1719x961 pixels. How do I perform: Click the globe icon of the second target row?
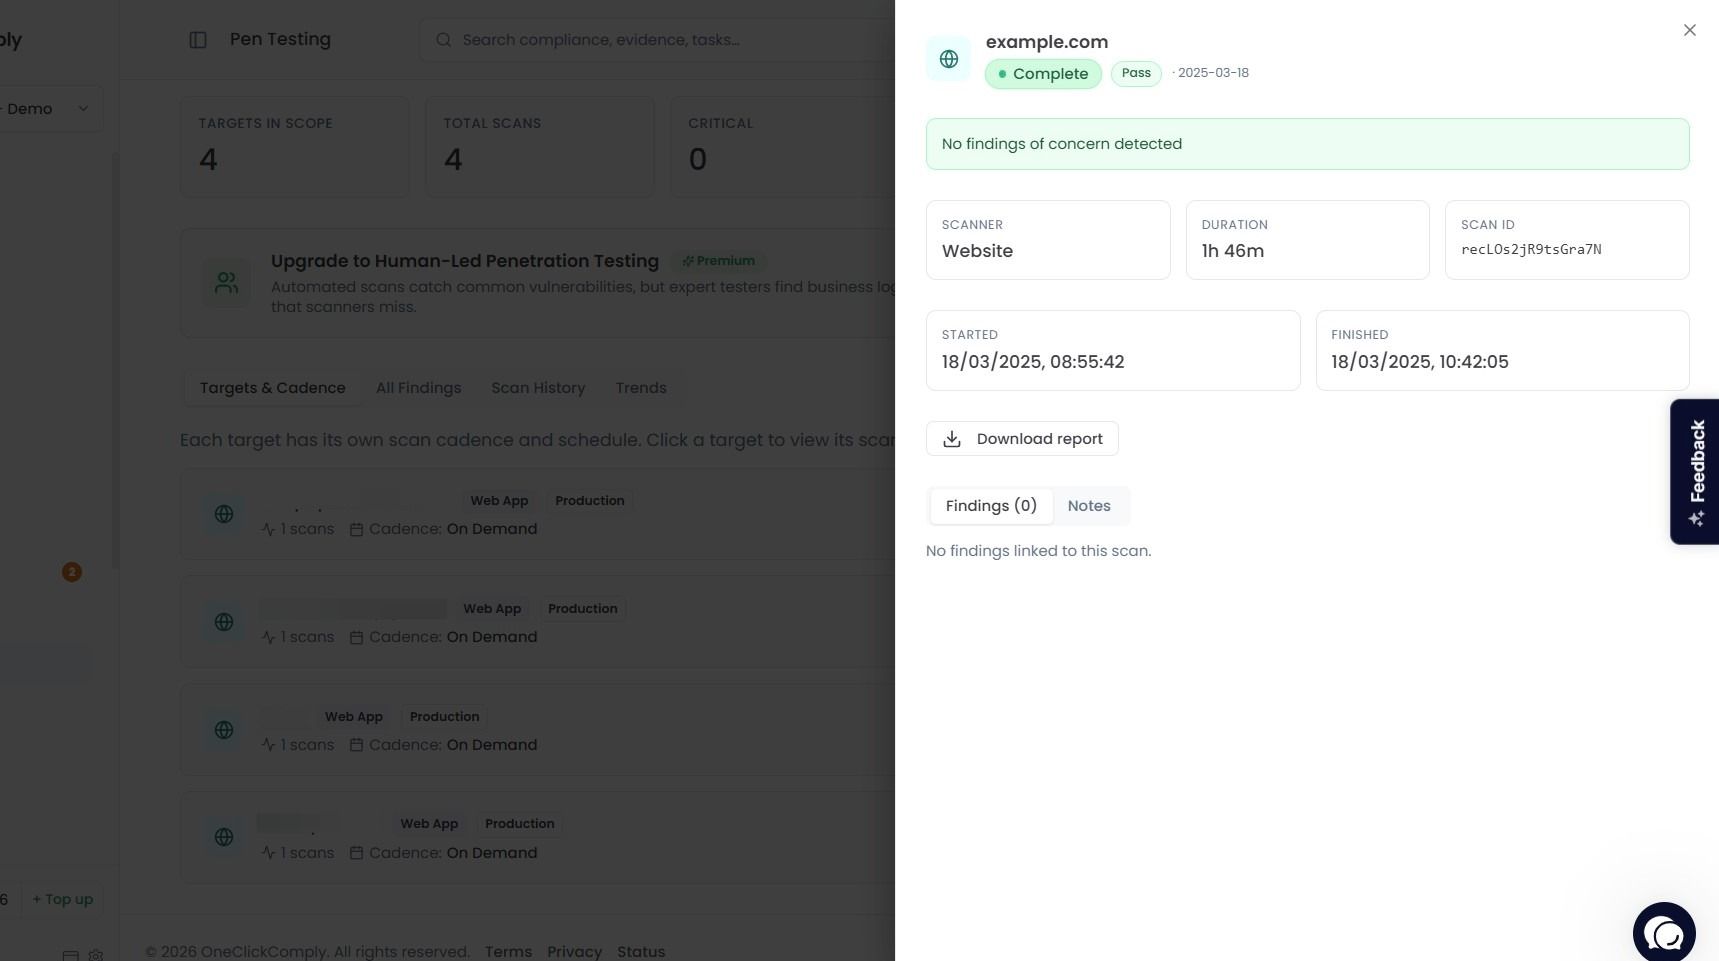224,622
